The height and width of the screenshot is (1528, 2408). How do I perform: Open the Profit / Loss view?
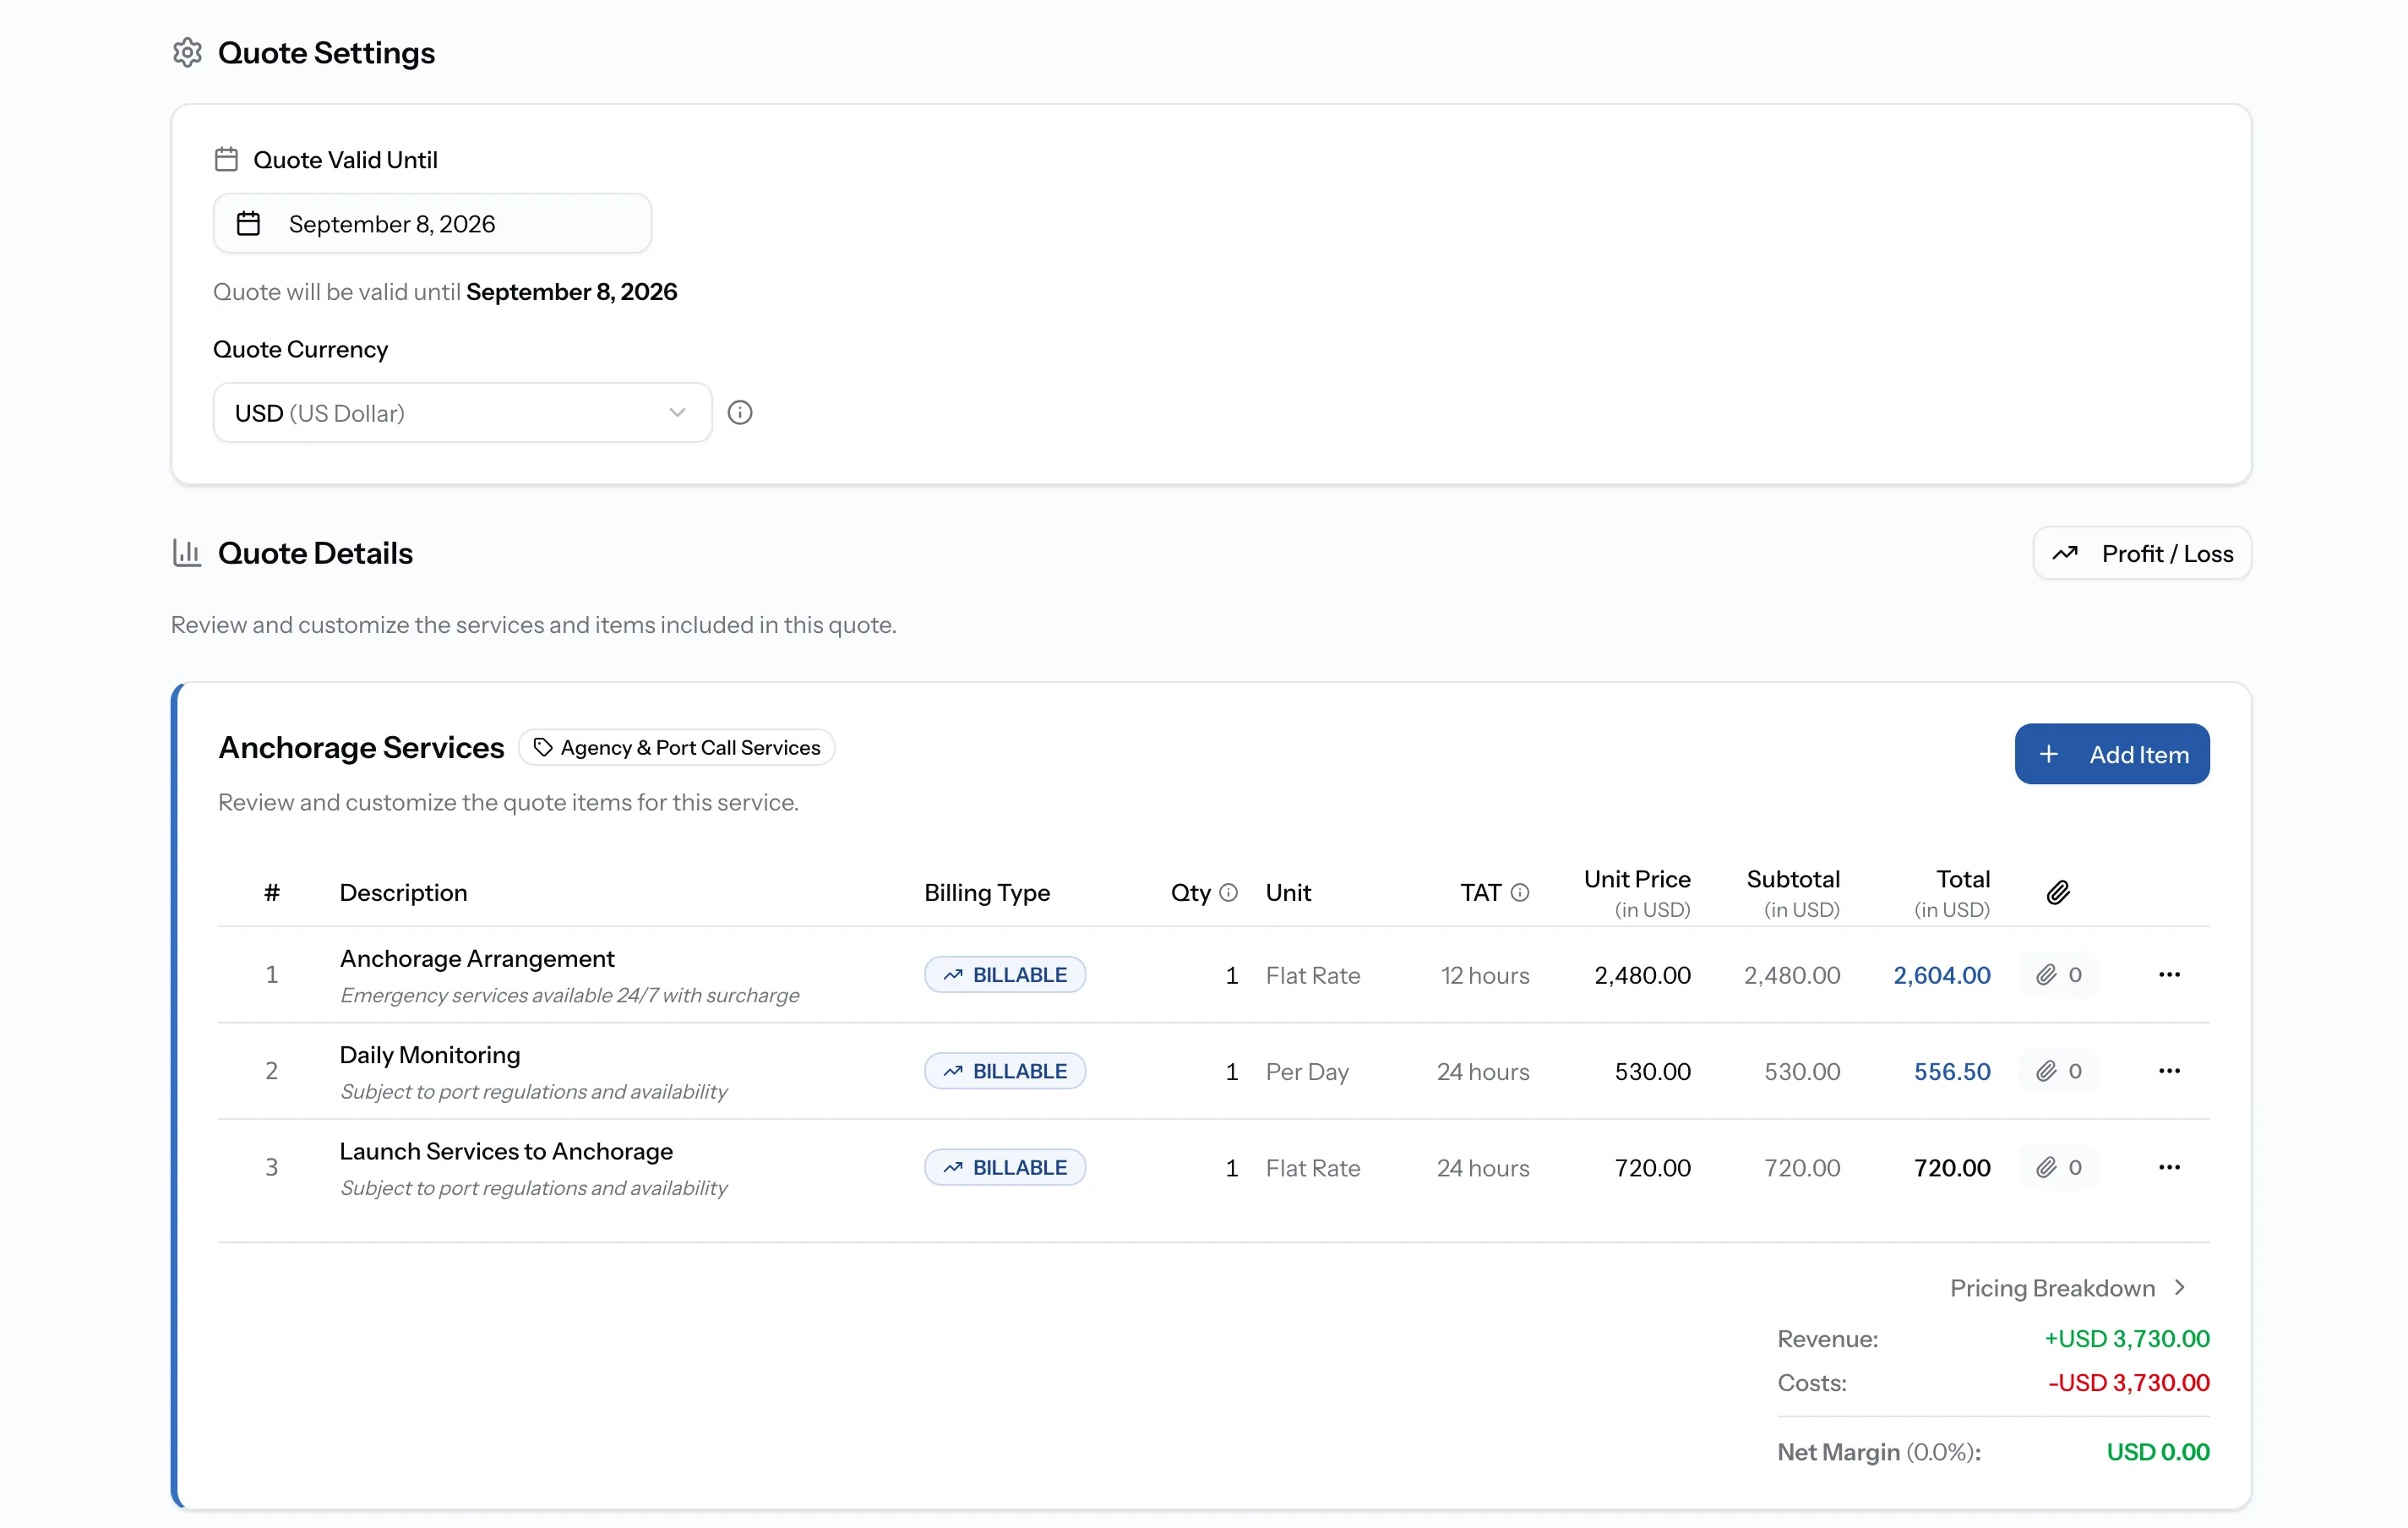click(x=2142, y=553)
